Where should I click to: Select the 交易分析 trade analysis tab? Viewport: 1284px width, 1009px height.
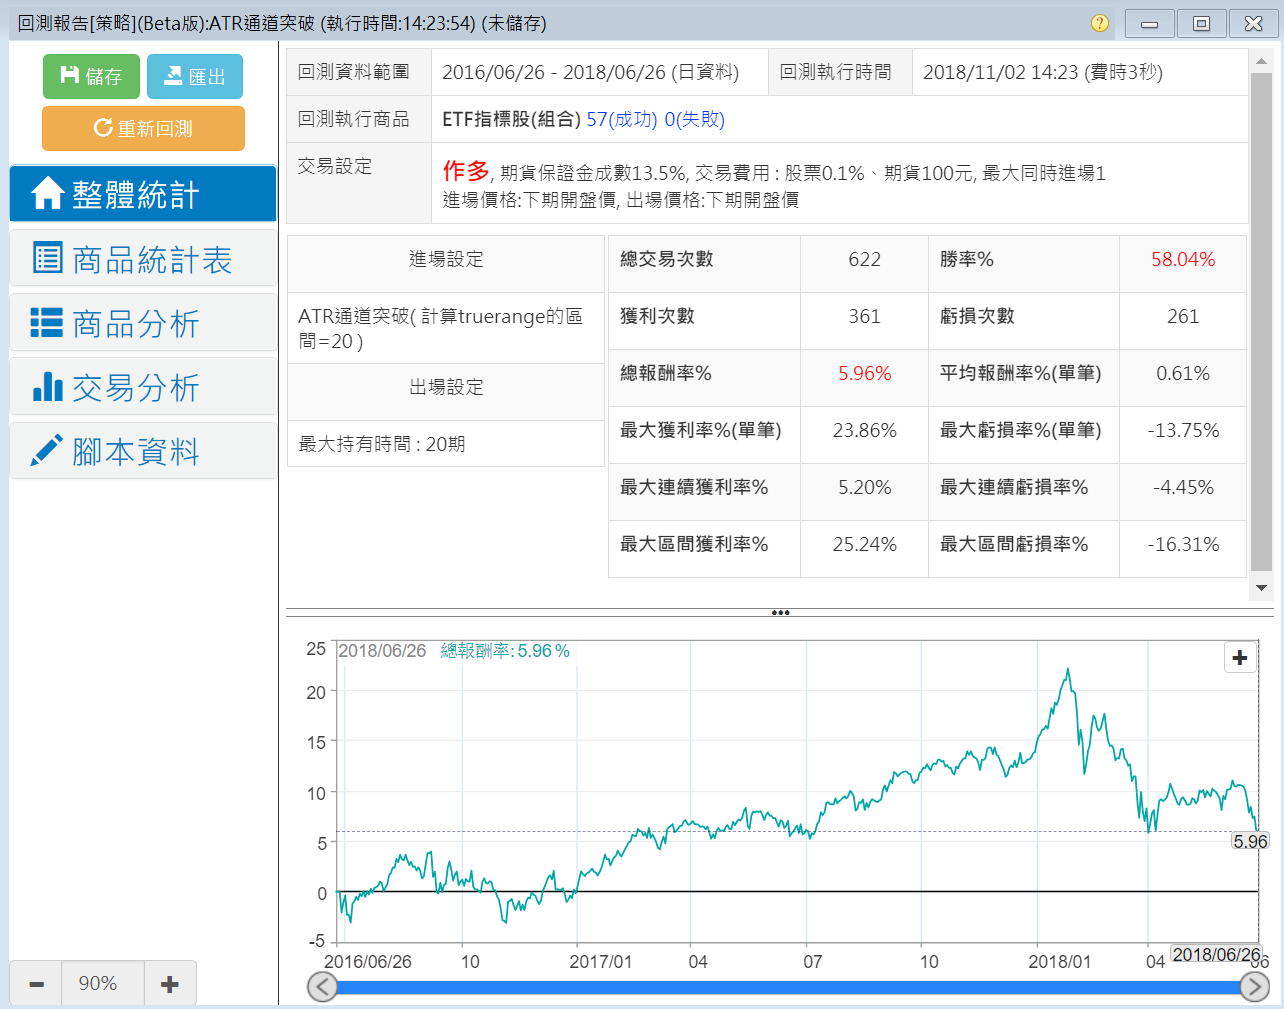coord(143,387)
